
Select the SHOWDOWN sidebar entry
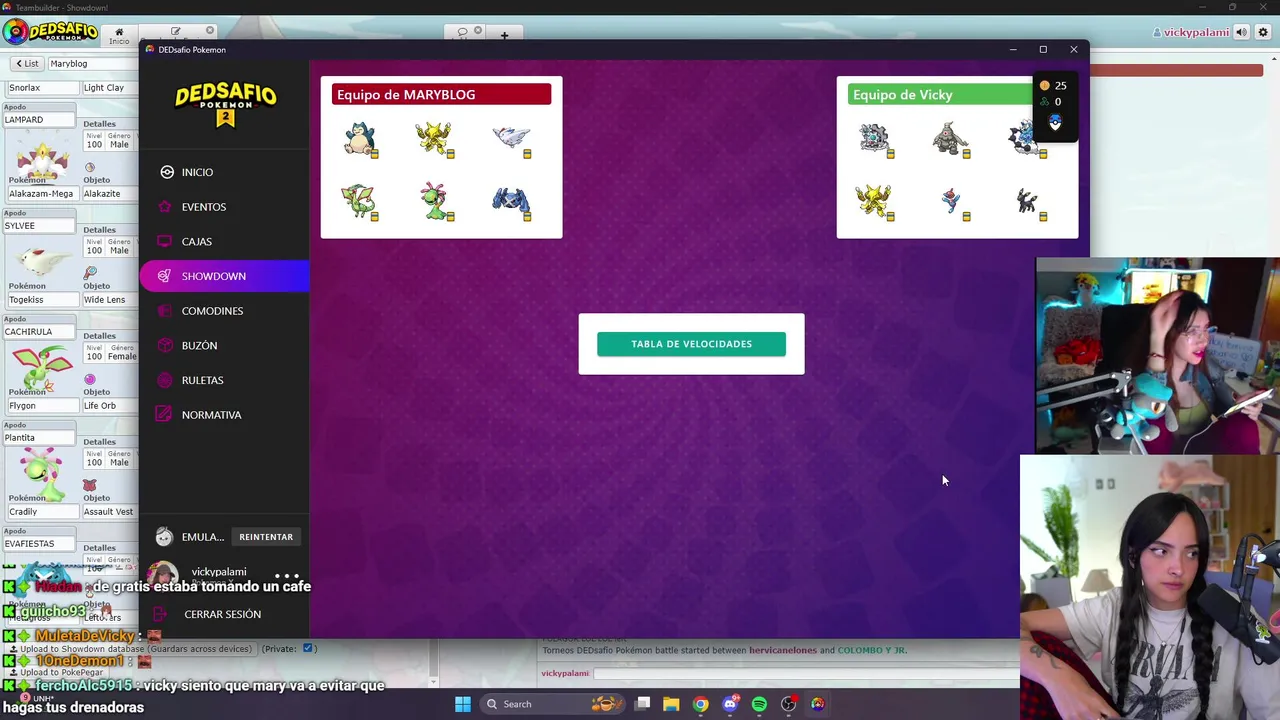tap(224, 276)
